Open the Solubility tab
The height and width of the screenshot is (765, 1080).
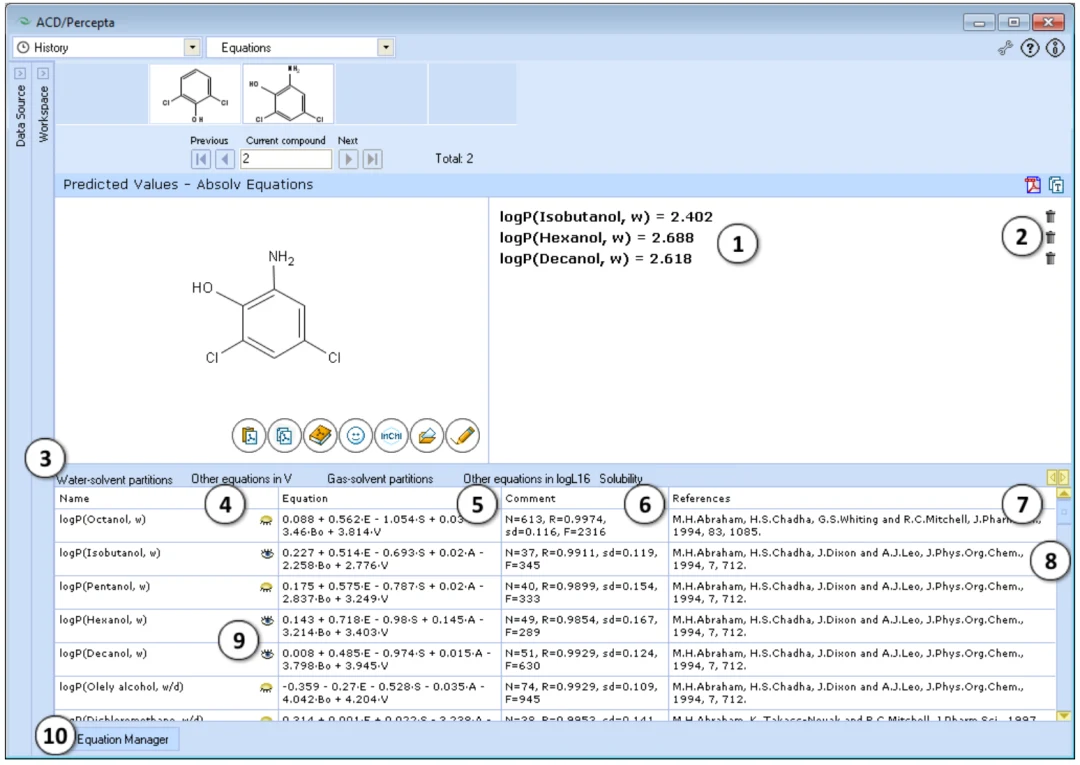[621, 479]
